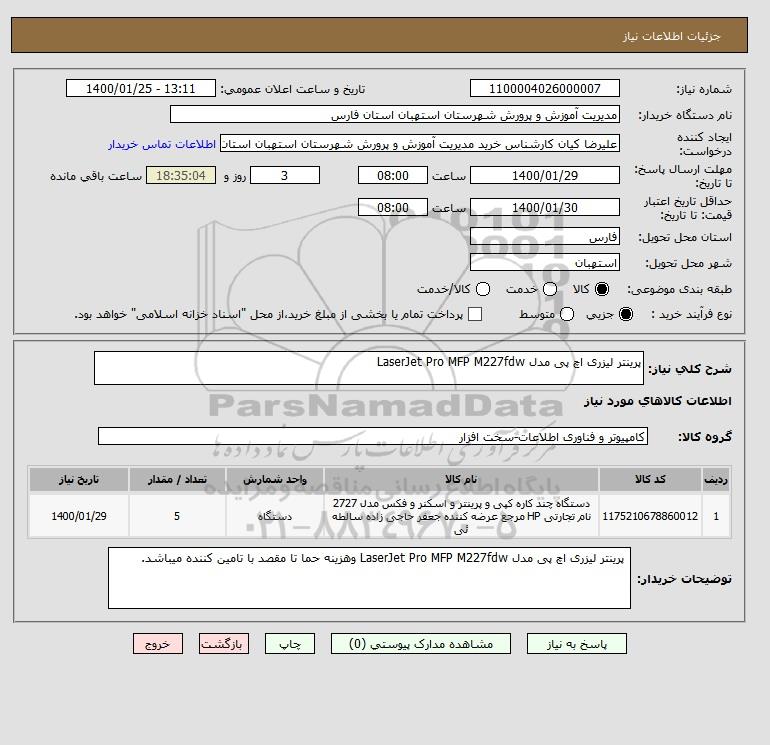Click the general description box LaserJet Pro MFP M227fdw
The height and width of the screenshot is (745, 770).
369,368
